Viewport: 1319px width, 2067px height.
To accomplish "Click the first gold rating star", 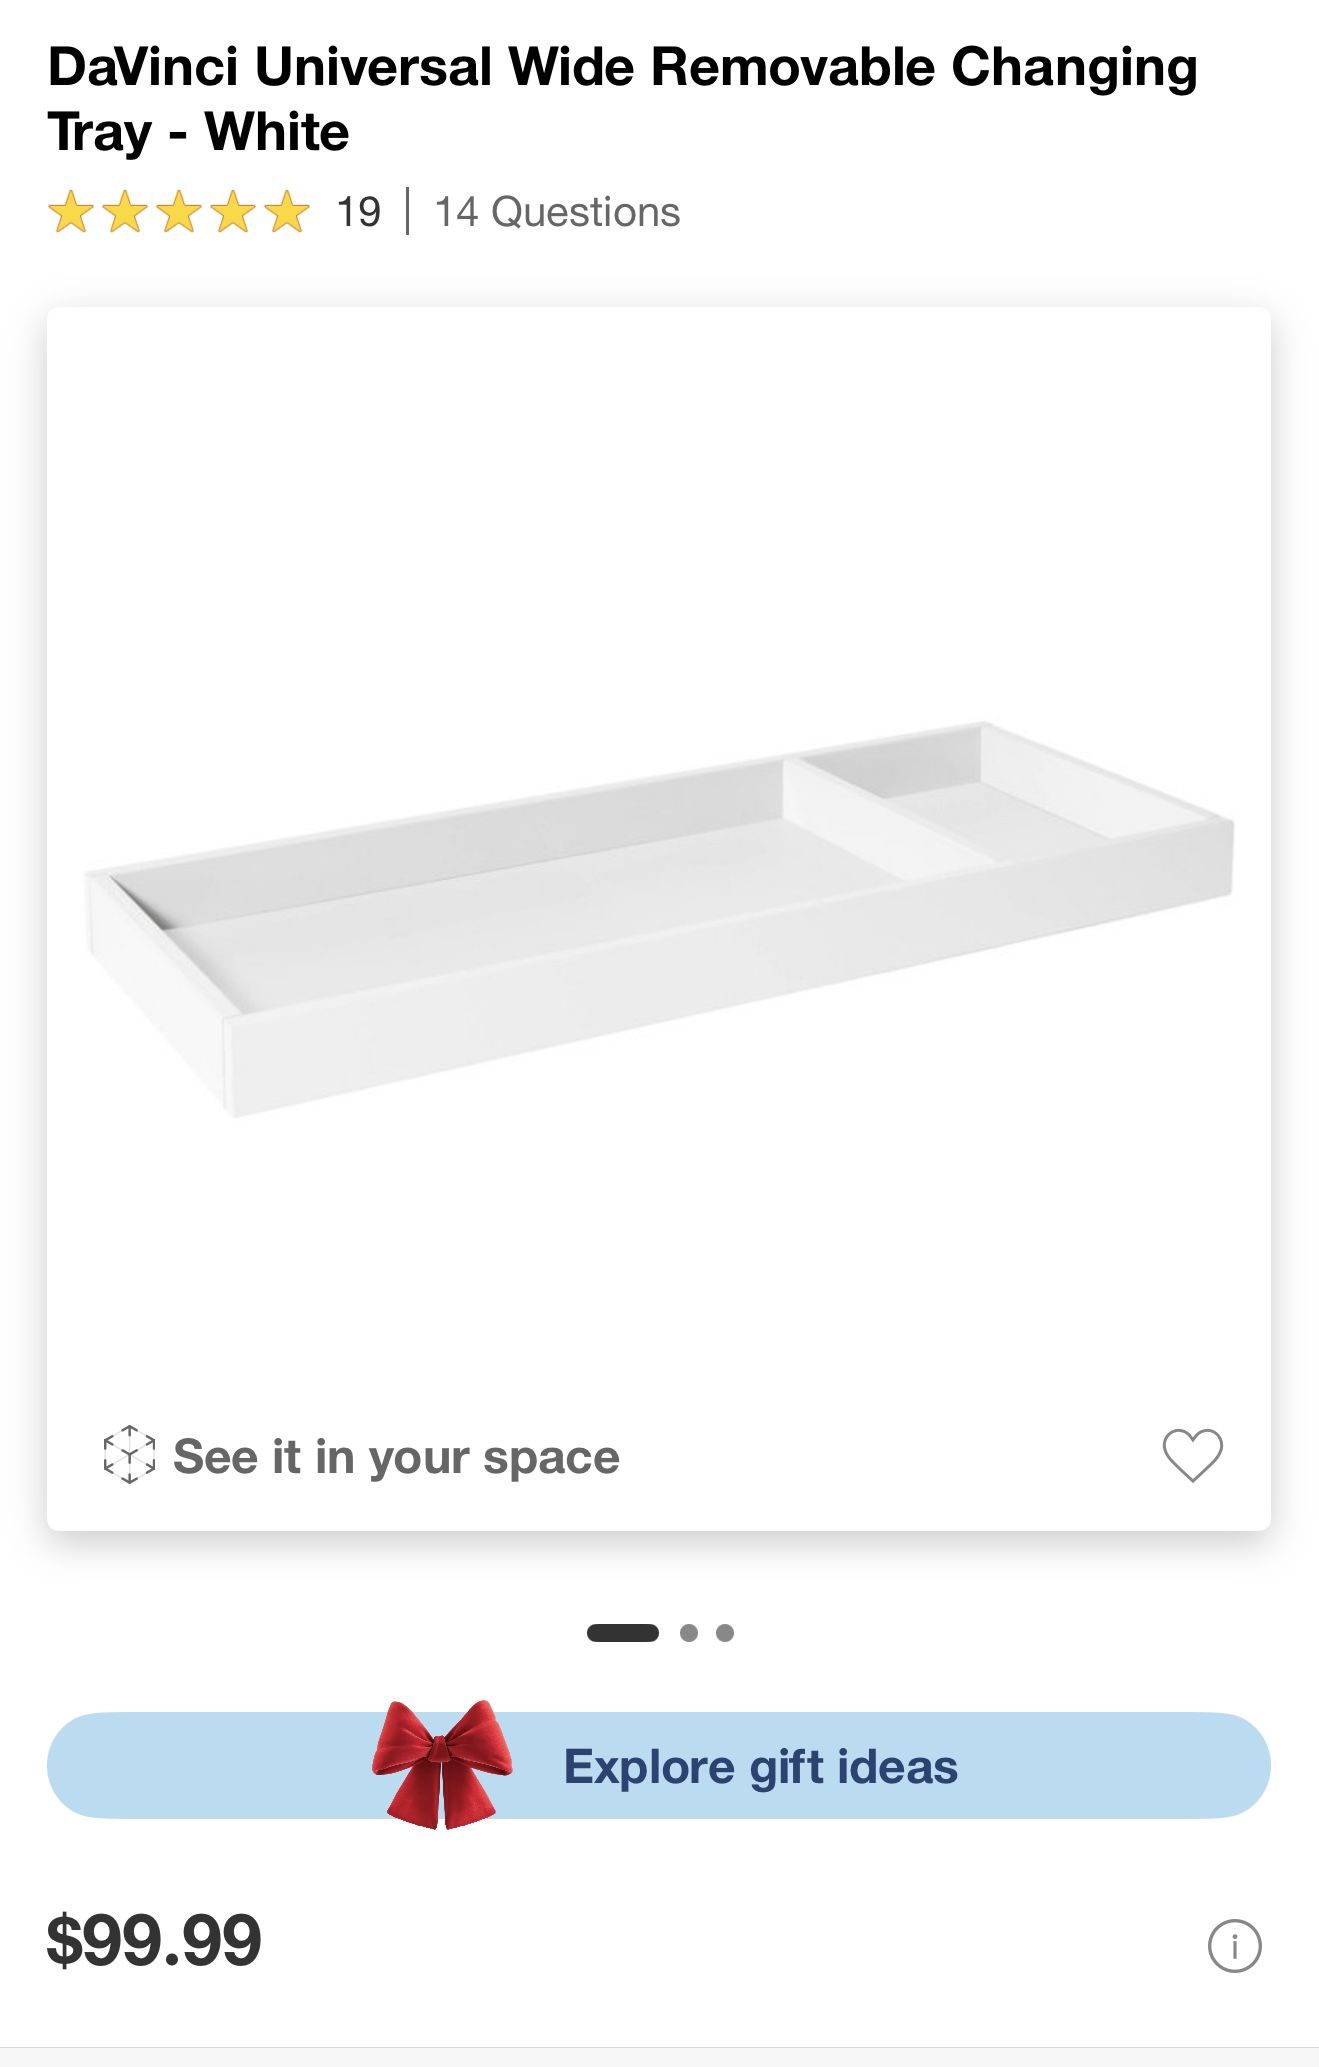I will 71,212.
